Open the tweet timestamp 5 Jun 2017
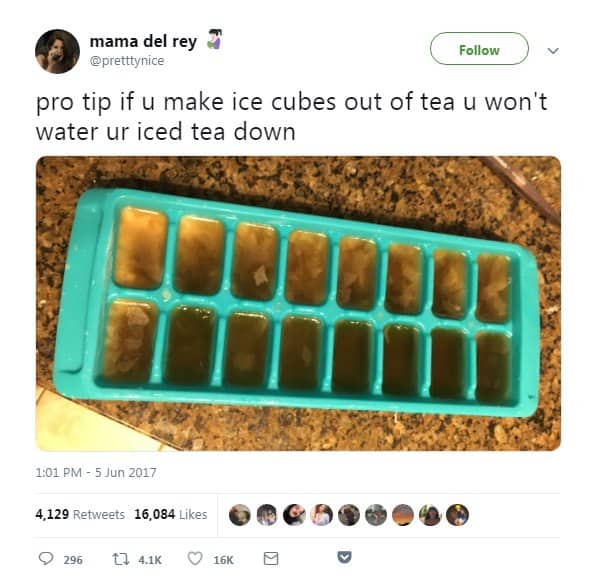This screenshot has height=581, width=593. pyautogui.click(x=96, y=472)
